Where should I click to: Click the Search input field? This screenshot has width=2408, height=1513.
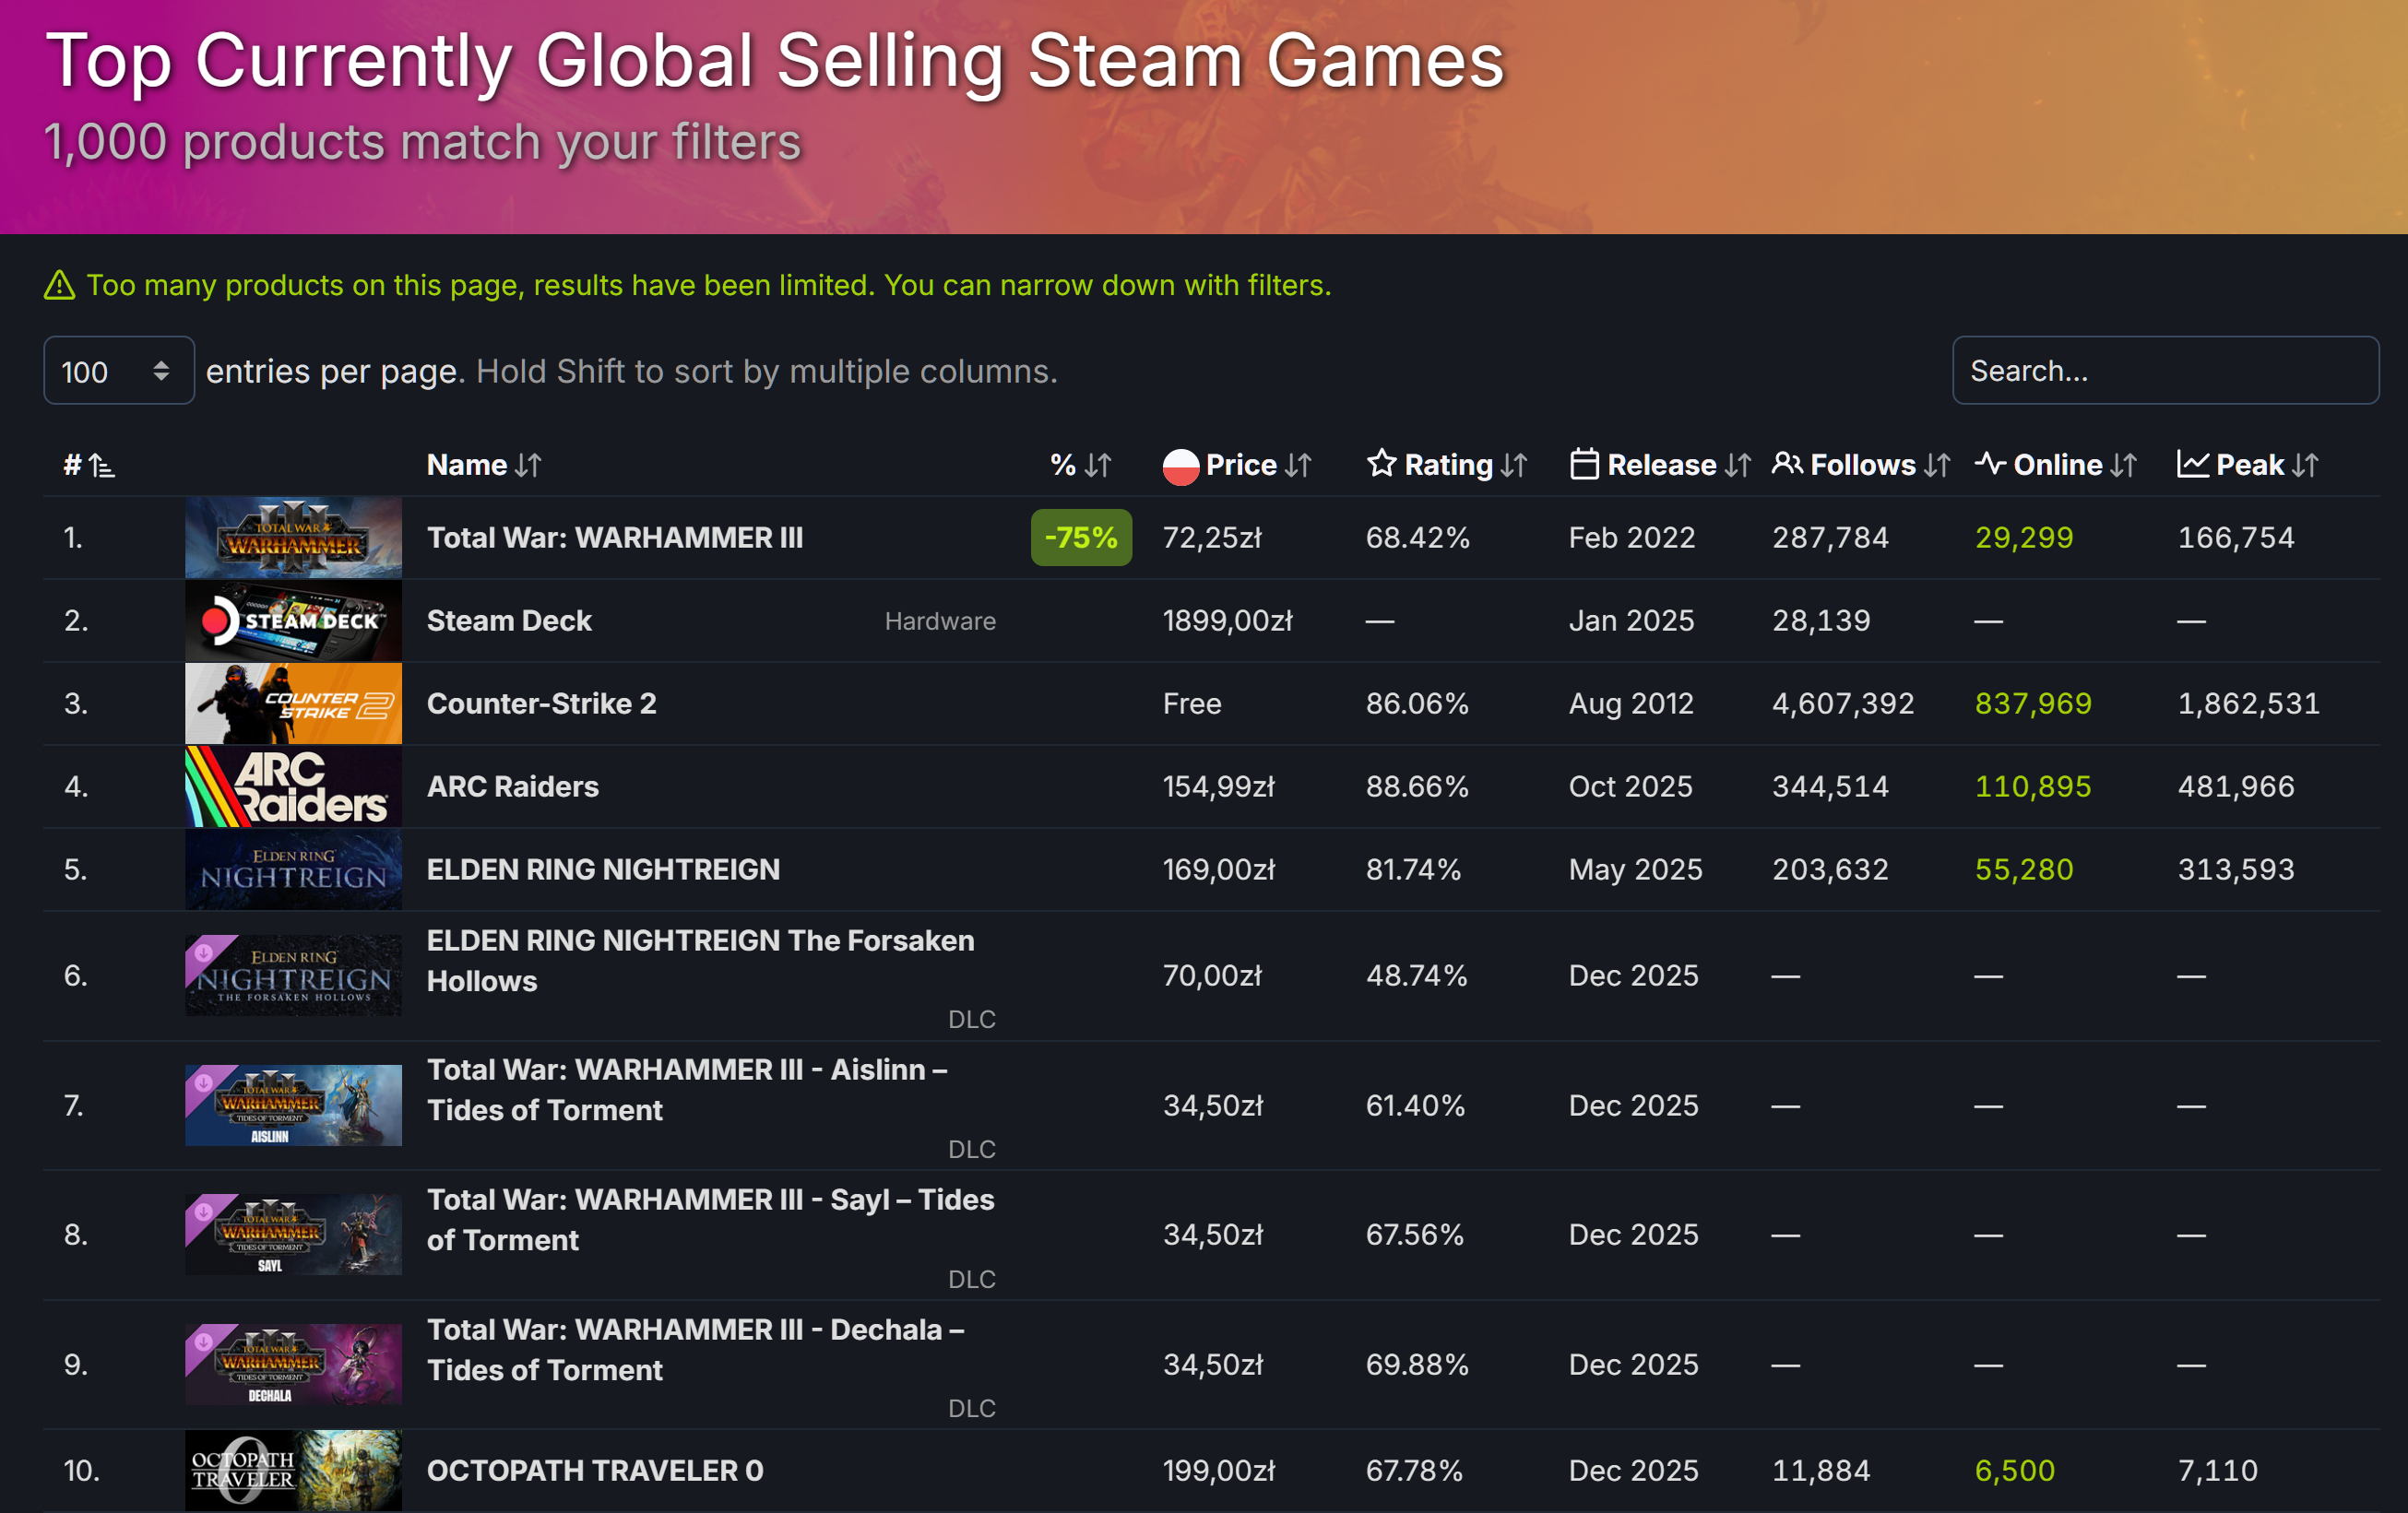2164,371
